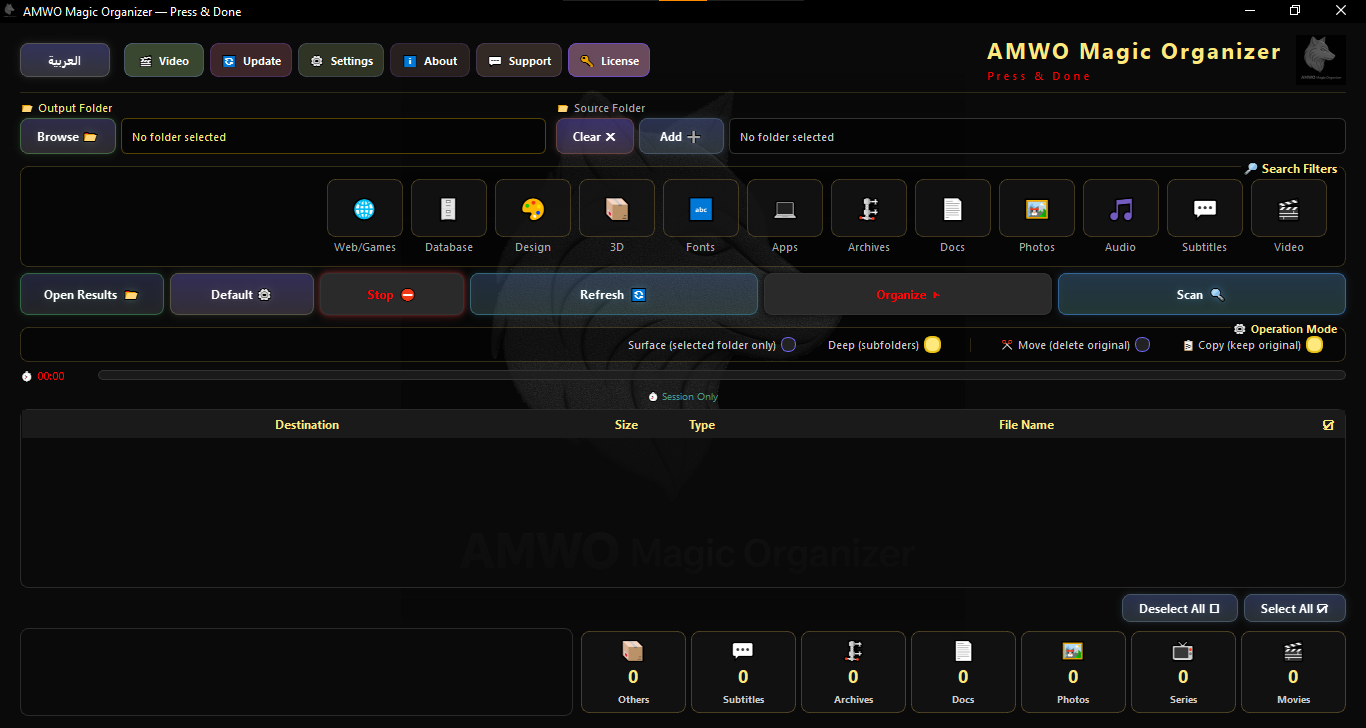Start the Scan
This screenshot has height=728, width=1366.
click(1202, 295)
